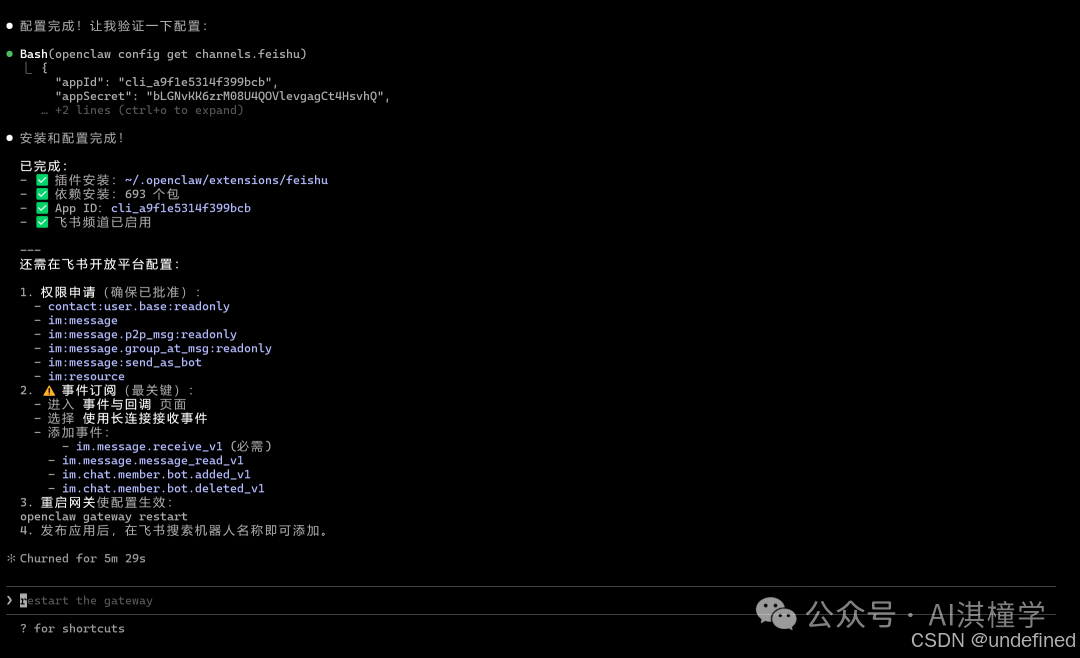The height and width of the screenshot is (658, 1080).
Task: Click the green checkmark beside 依赖安装
Action: (x=42, y=194)
